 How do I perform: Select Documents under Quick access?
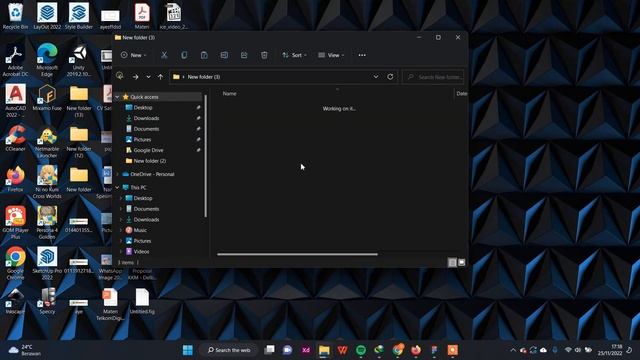coord(146,129)
